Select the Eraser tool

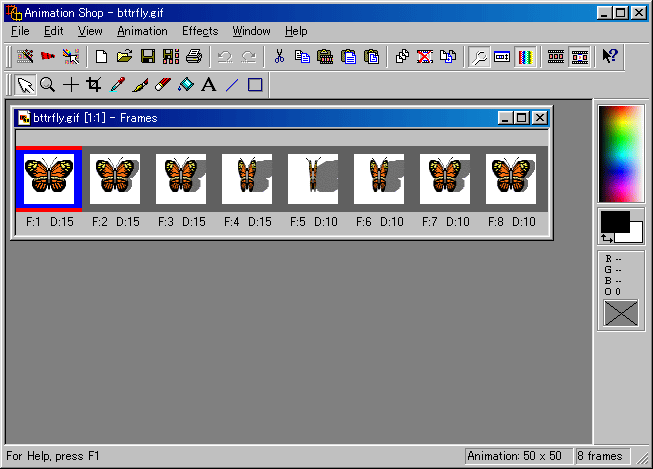(x=163, y=85)
